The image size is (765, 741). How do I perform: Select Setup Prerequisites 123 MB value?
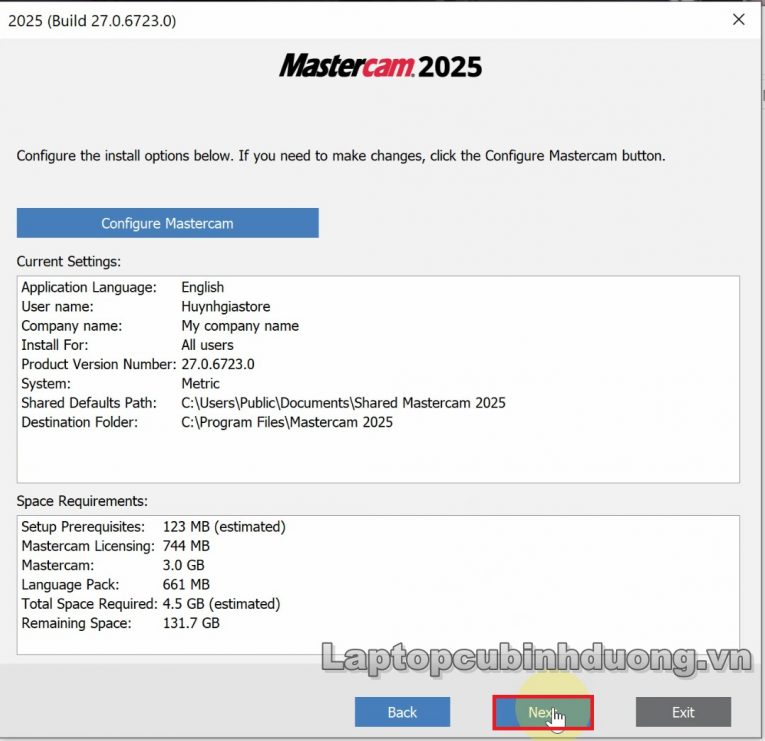coord(224,526)
